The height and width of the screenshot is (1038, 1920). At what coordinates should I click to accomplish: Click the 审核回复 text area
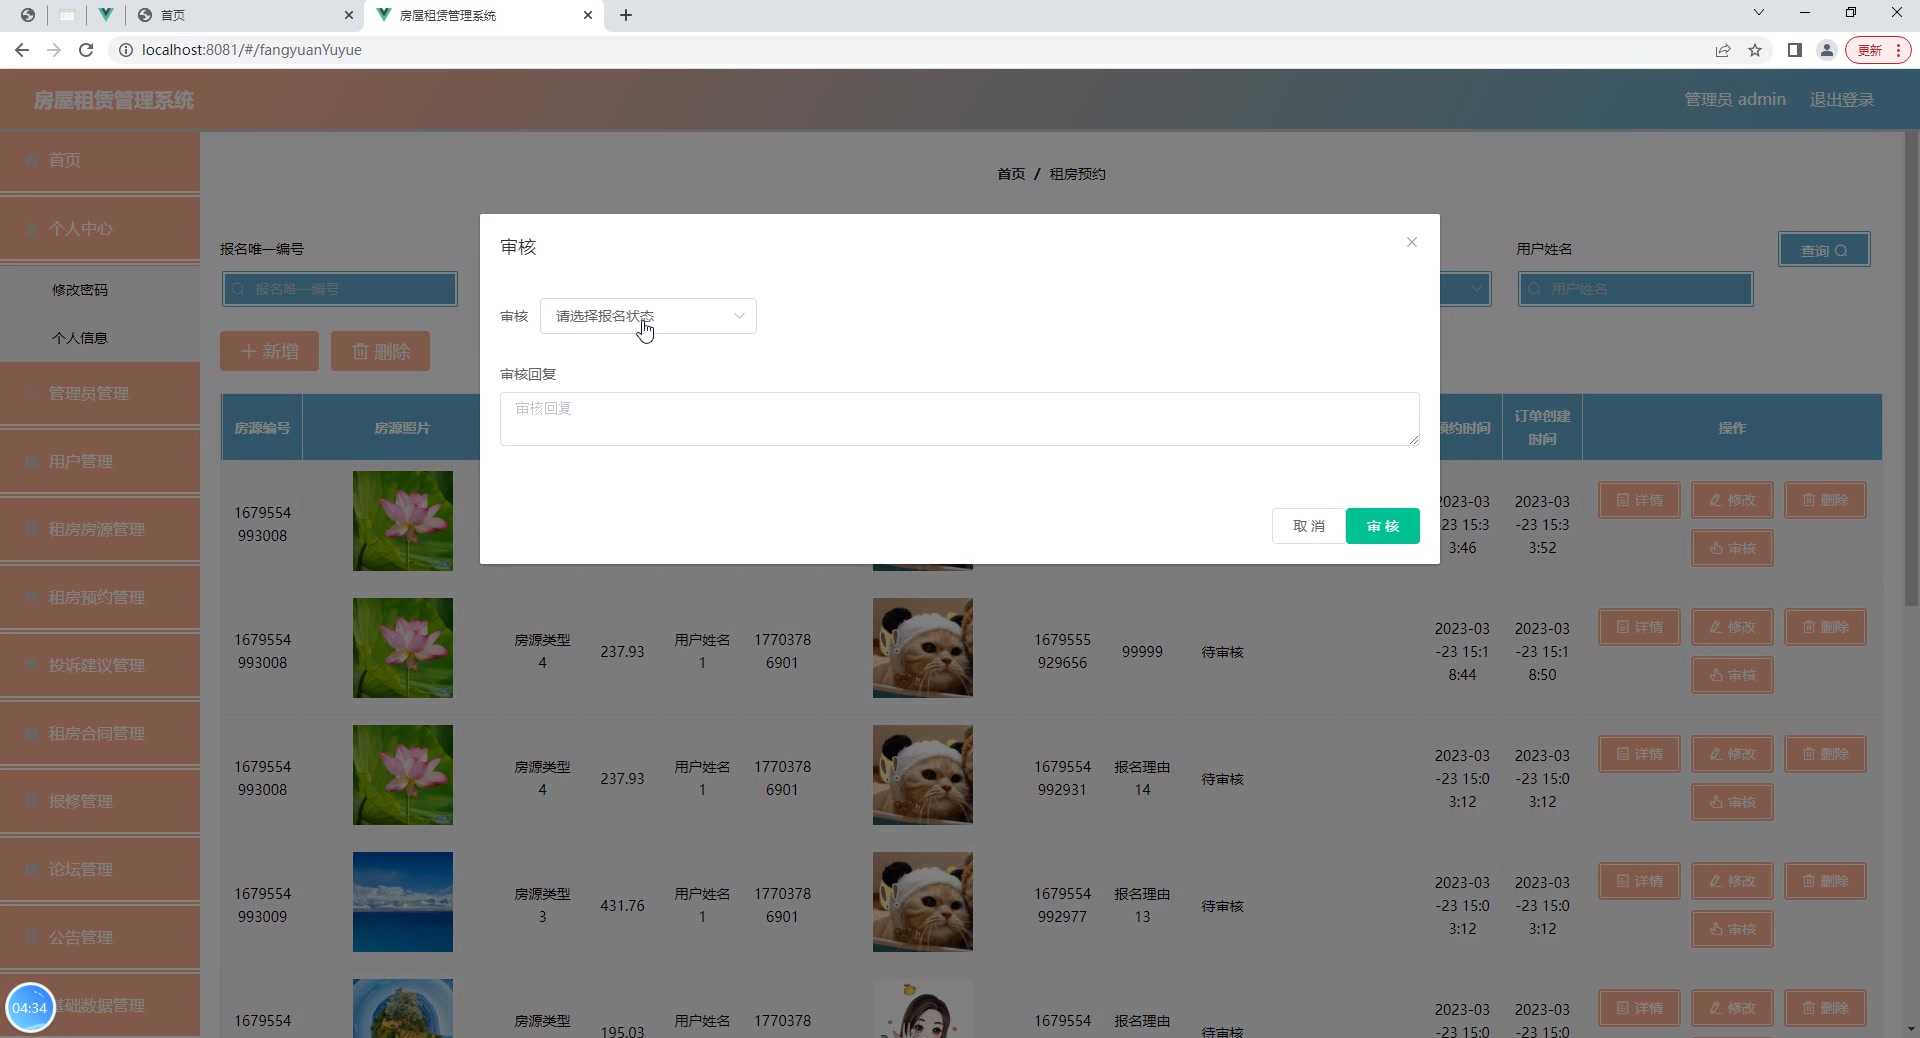click(960, 419)
